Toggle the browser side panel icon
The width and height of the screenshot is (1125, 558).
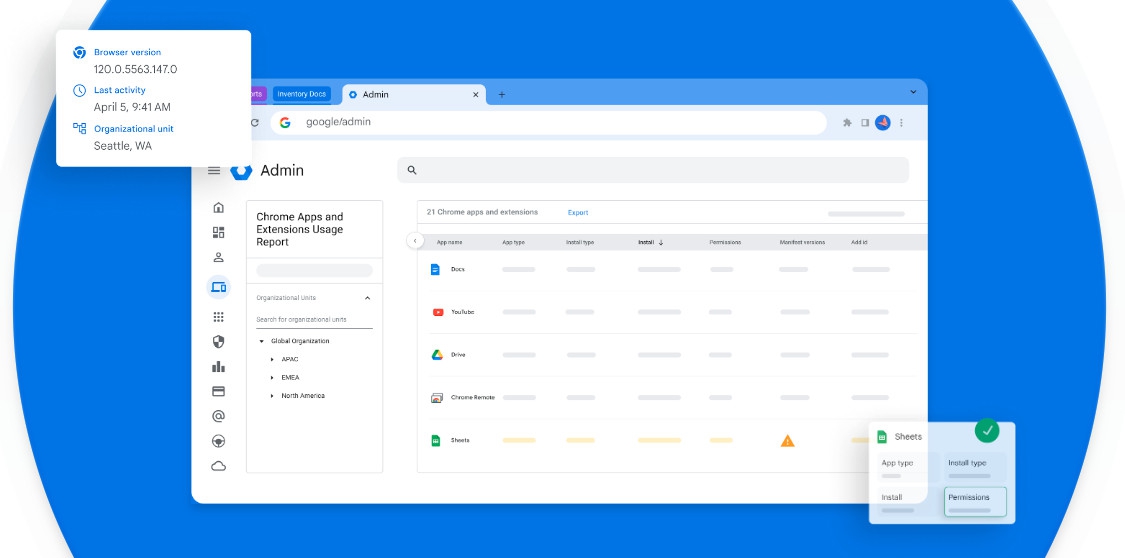pos(865,123)
